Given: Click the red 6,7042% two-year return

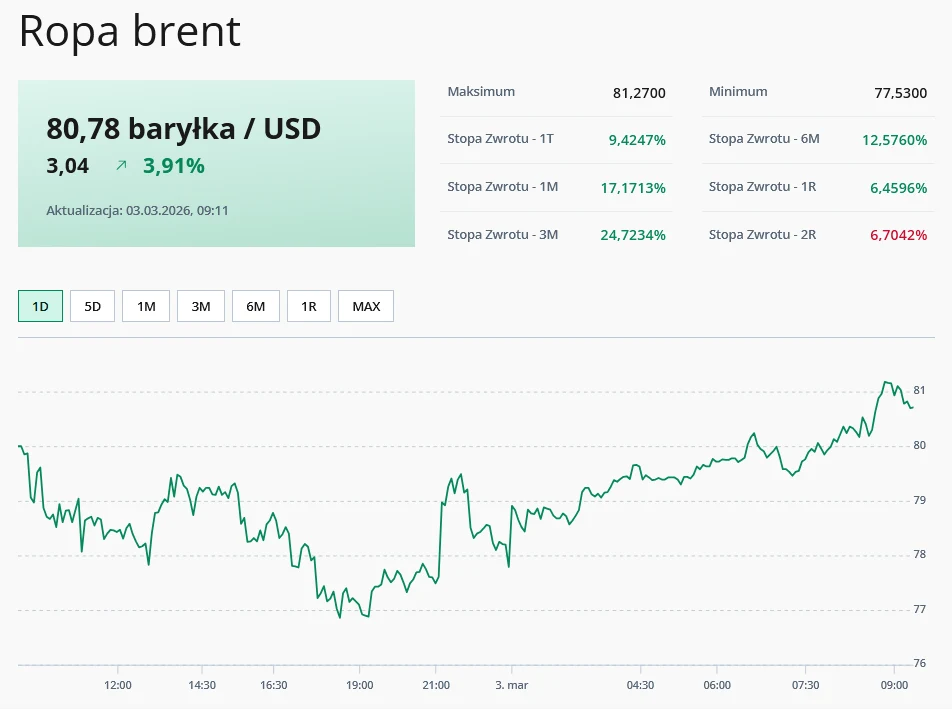Looking at the screenshot, I should point(899,234).
